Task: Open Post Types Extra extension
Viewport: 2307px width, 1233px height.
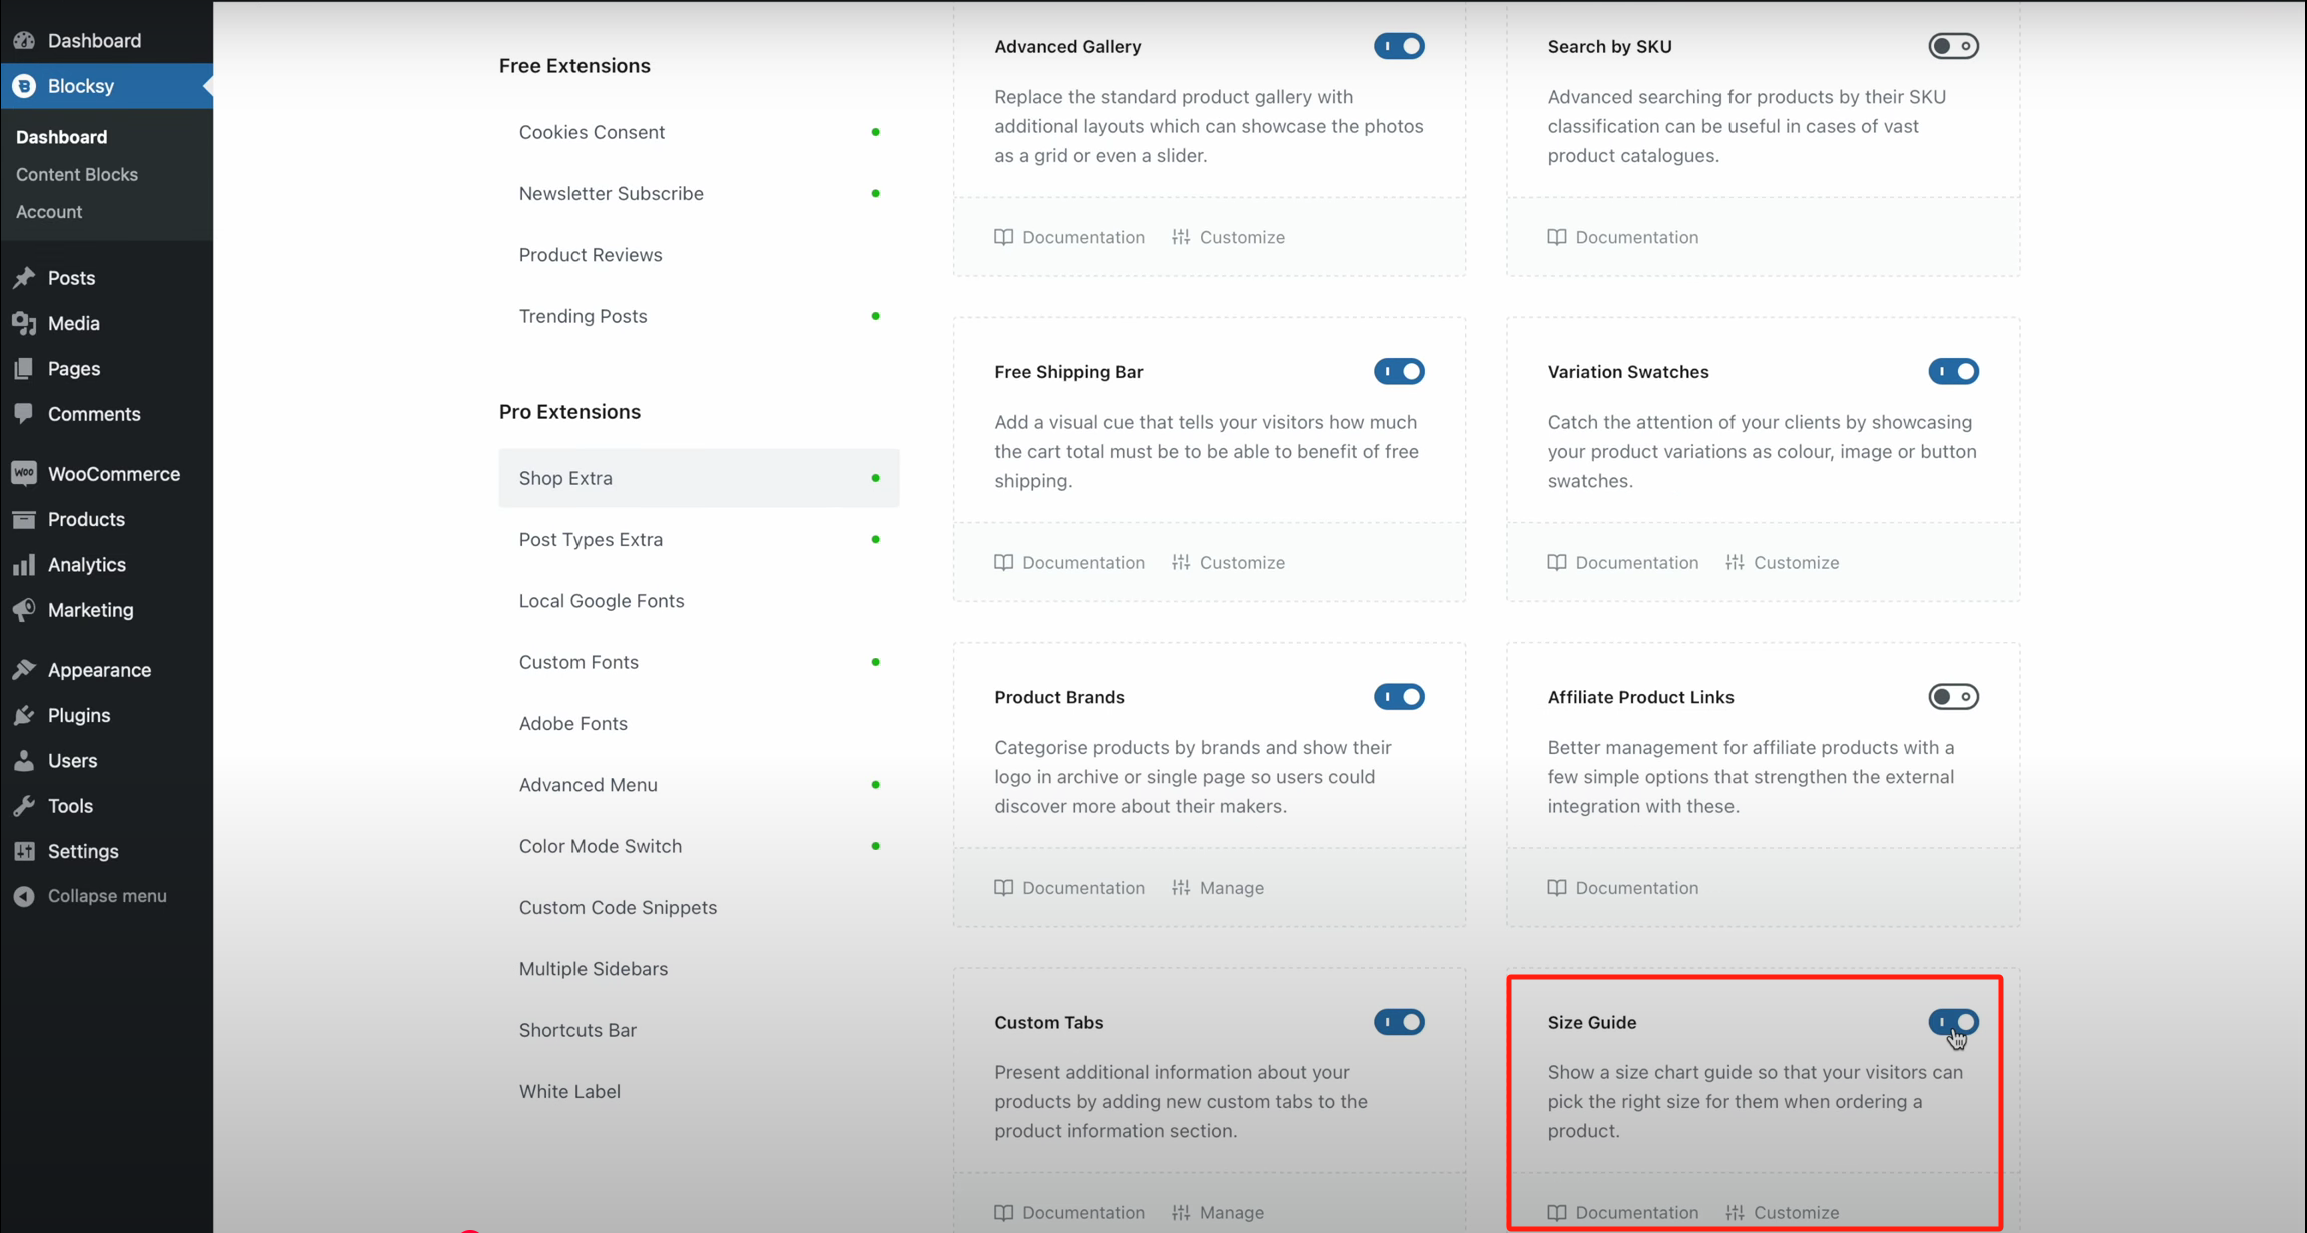Action: click(x=590, y=539)
